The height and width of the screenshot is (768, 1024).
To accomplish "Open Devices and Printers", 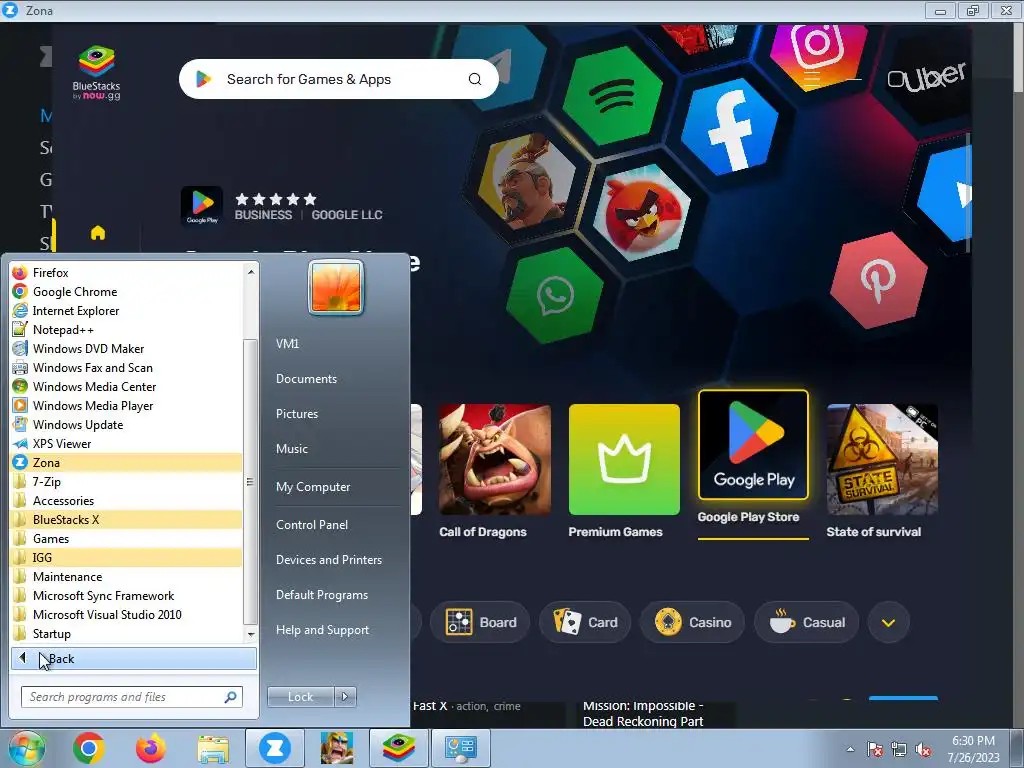I will click(328, 560).
